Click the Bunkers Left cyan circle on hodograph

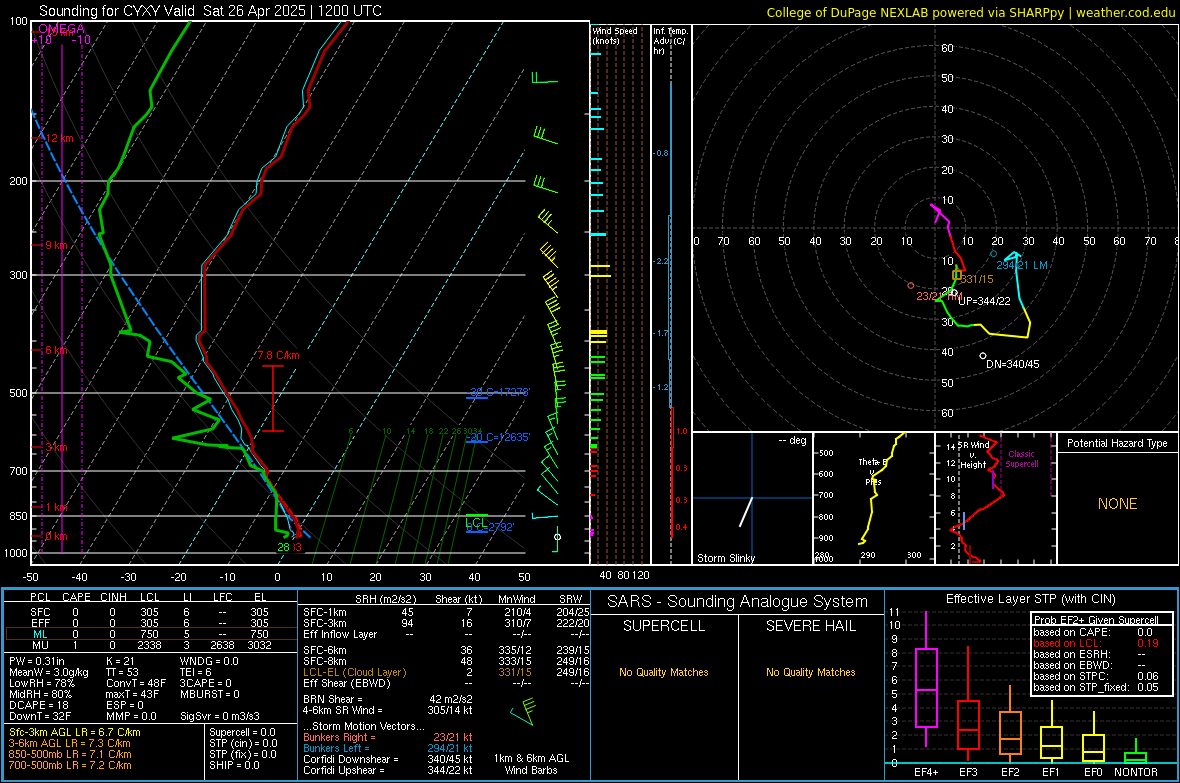point(993,254)
